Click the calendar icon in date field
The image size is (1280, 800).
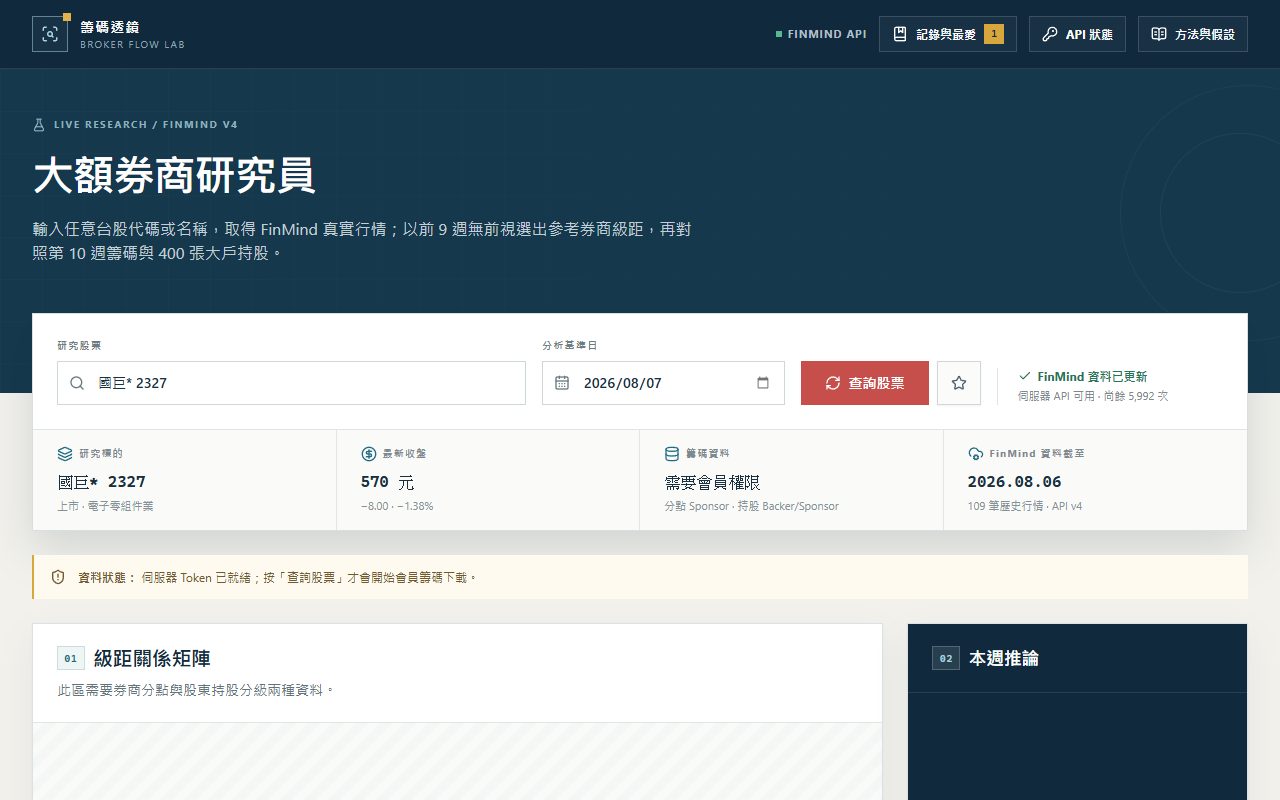(562, 383)
